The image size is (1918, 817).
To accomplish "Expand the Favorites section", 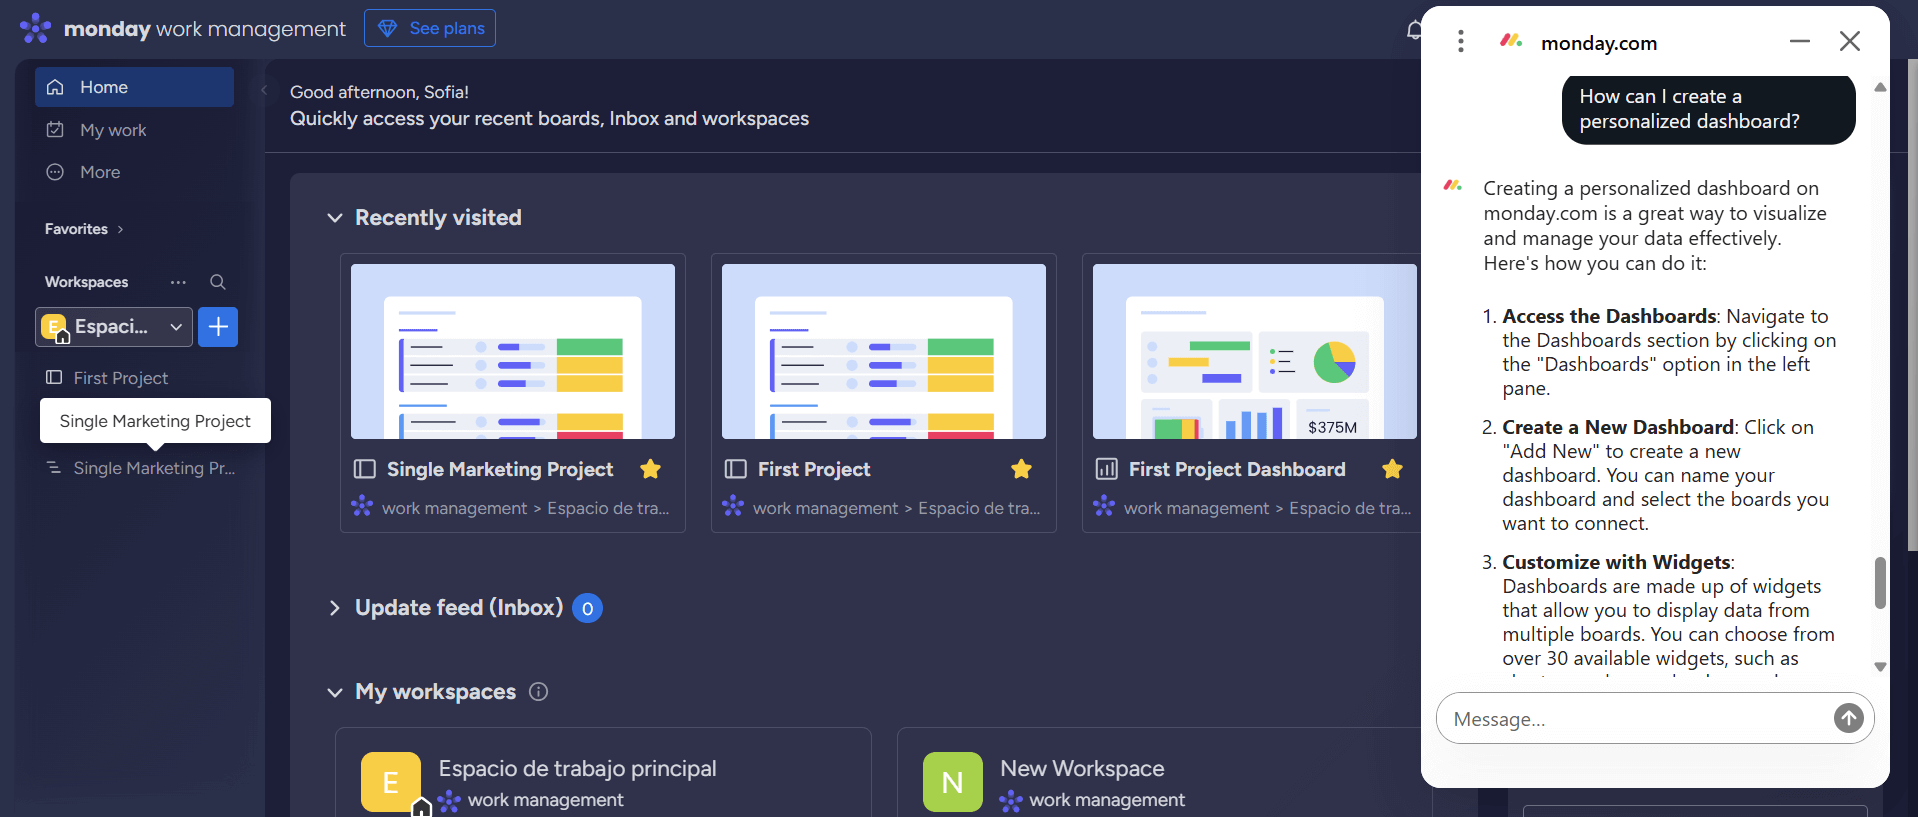I will [x=85, y=229].
